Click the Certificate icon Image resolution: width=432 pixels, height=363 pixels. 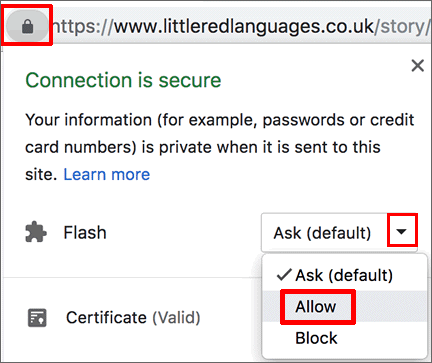pos(37,318)
